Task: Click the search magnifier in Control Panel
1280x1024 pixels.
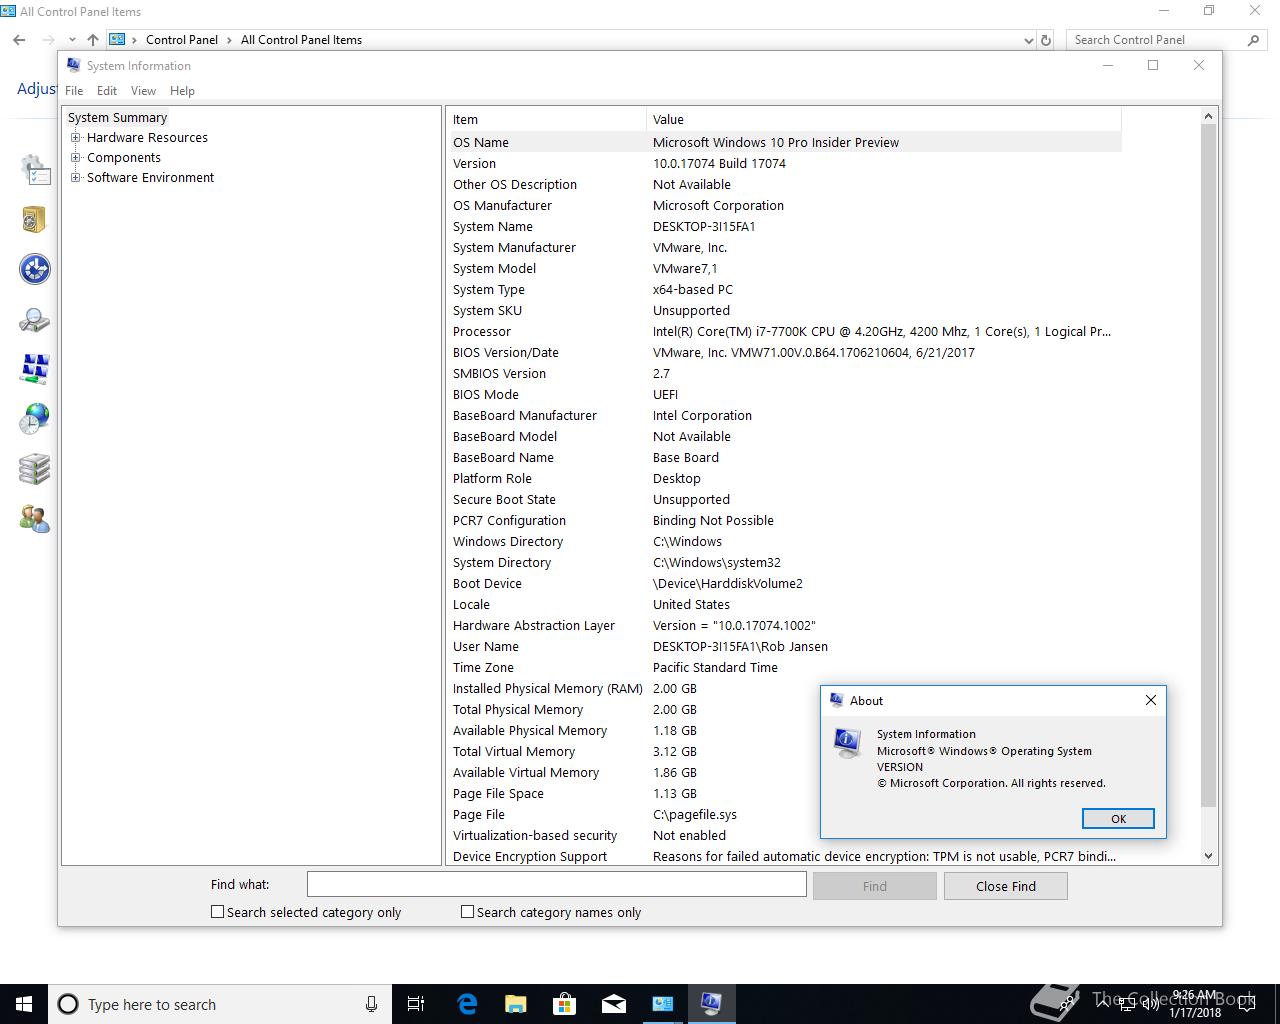Action: pos(1253,40)
